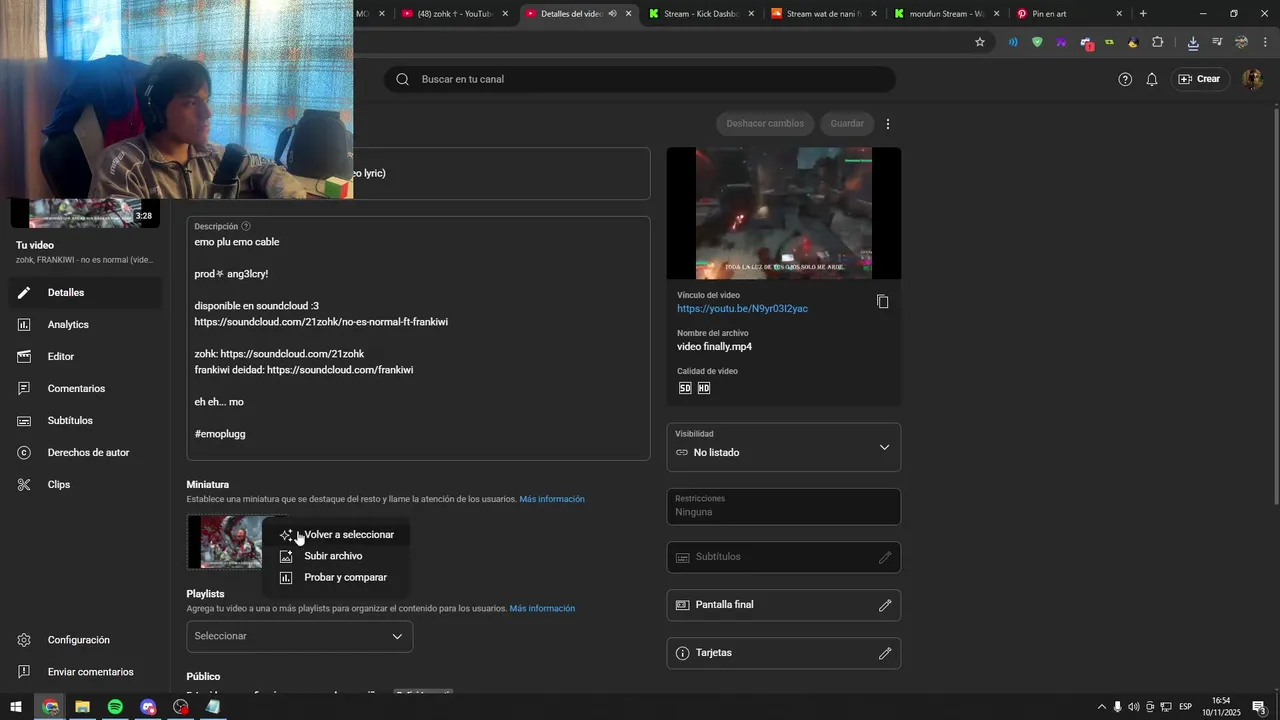
Task: Open the Clips sidebar section
Action: (x=85, y=485)
